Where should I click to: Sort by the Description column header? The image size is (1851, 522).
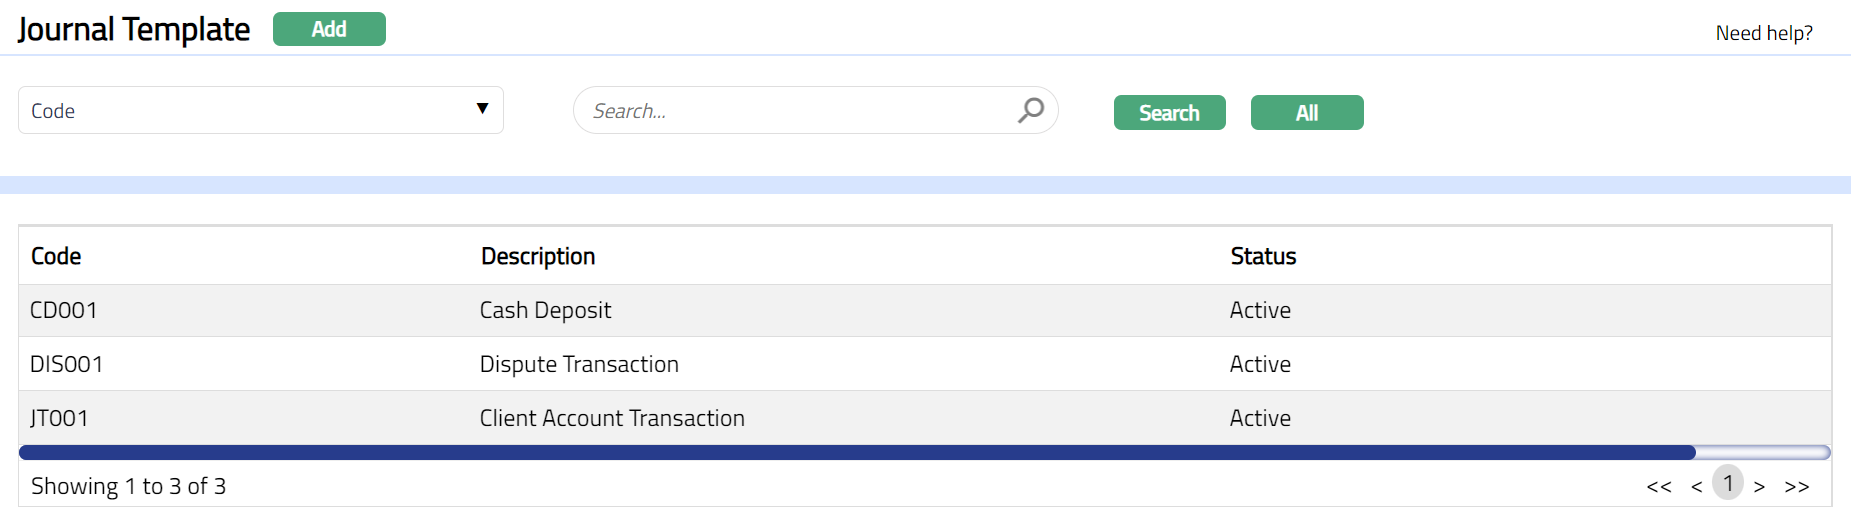[x=538, y=256]
